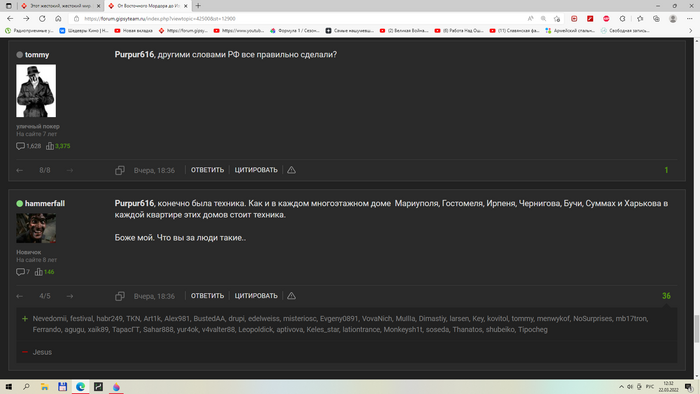
Task: Open the browser settings ellipsis menu
Action: coord(690,19)
